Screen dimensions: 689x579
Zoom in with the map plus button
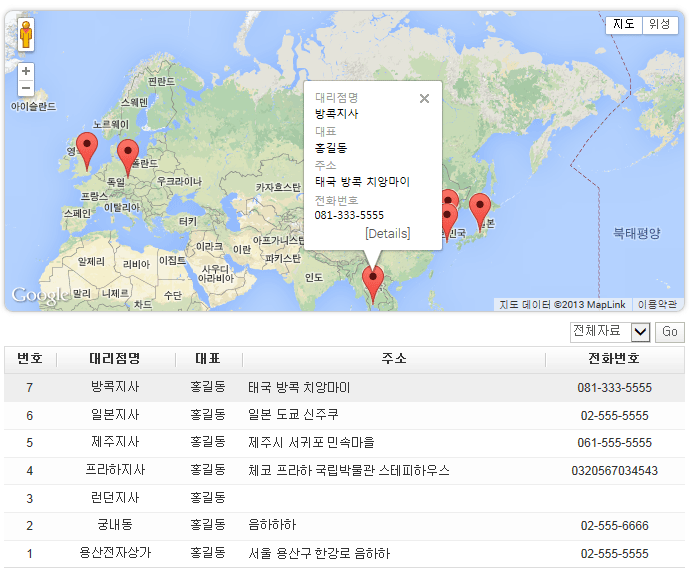point(26,72)
